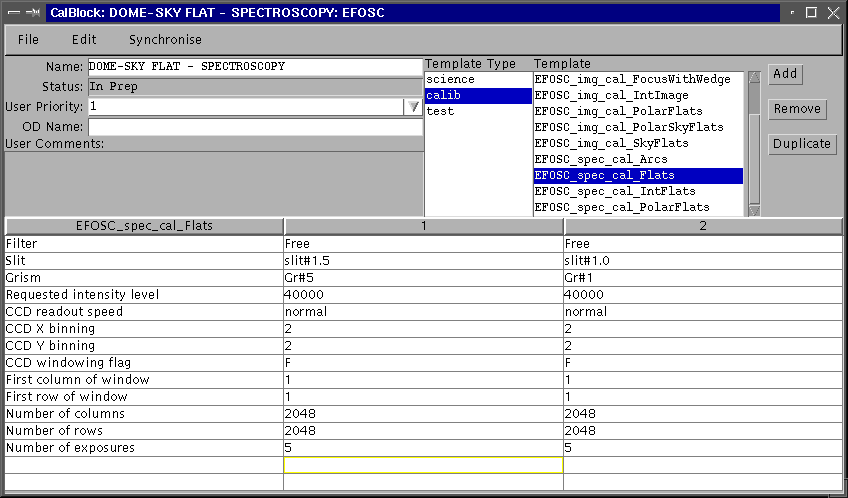The height and width of the screenshot is (498, 848).
Task: Select EFOSC_spec_cal_Arcs template
Action: click(638, 160)
